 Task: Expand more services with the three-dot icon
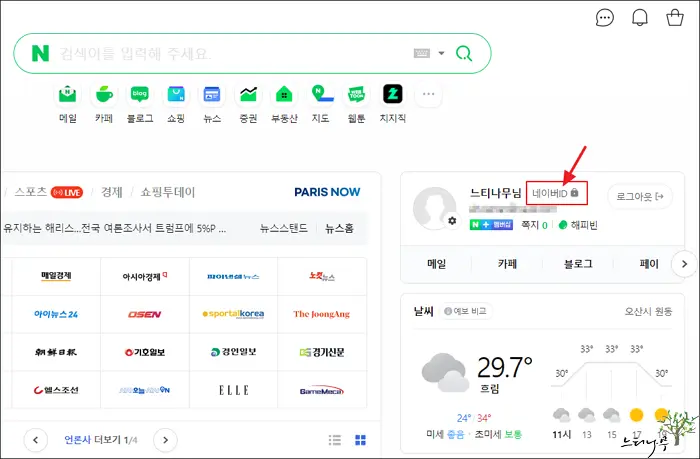click(x=428, y=94)
